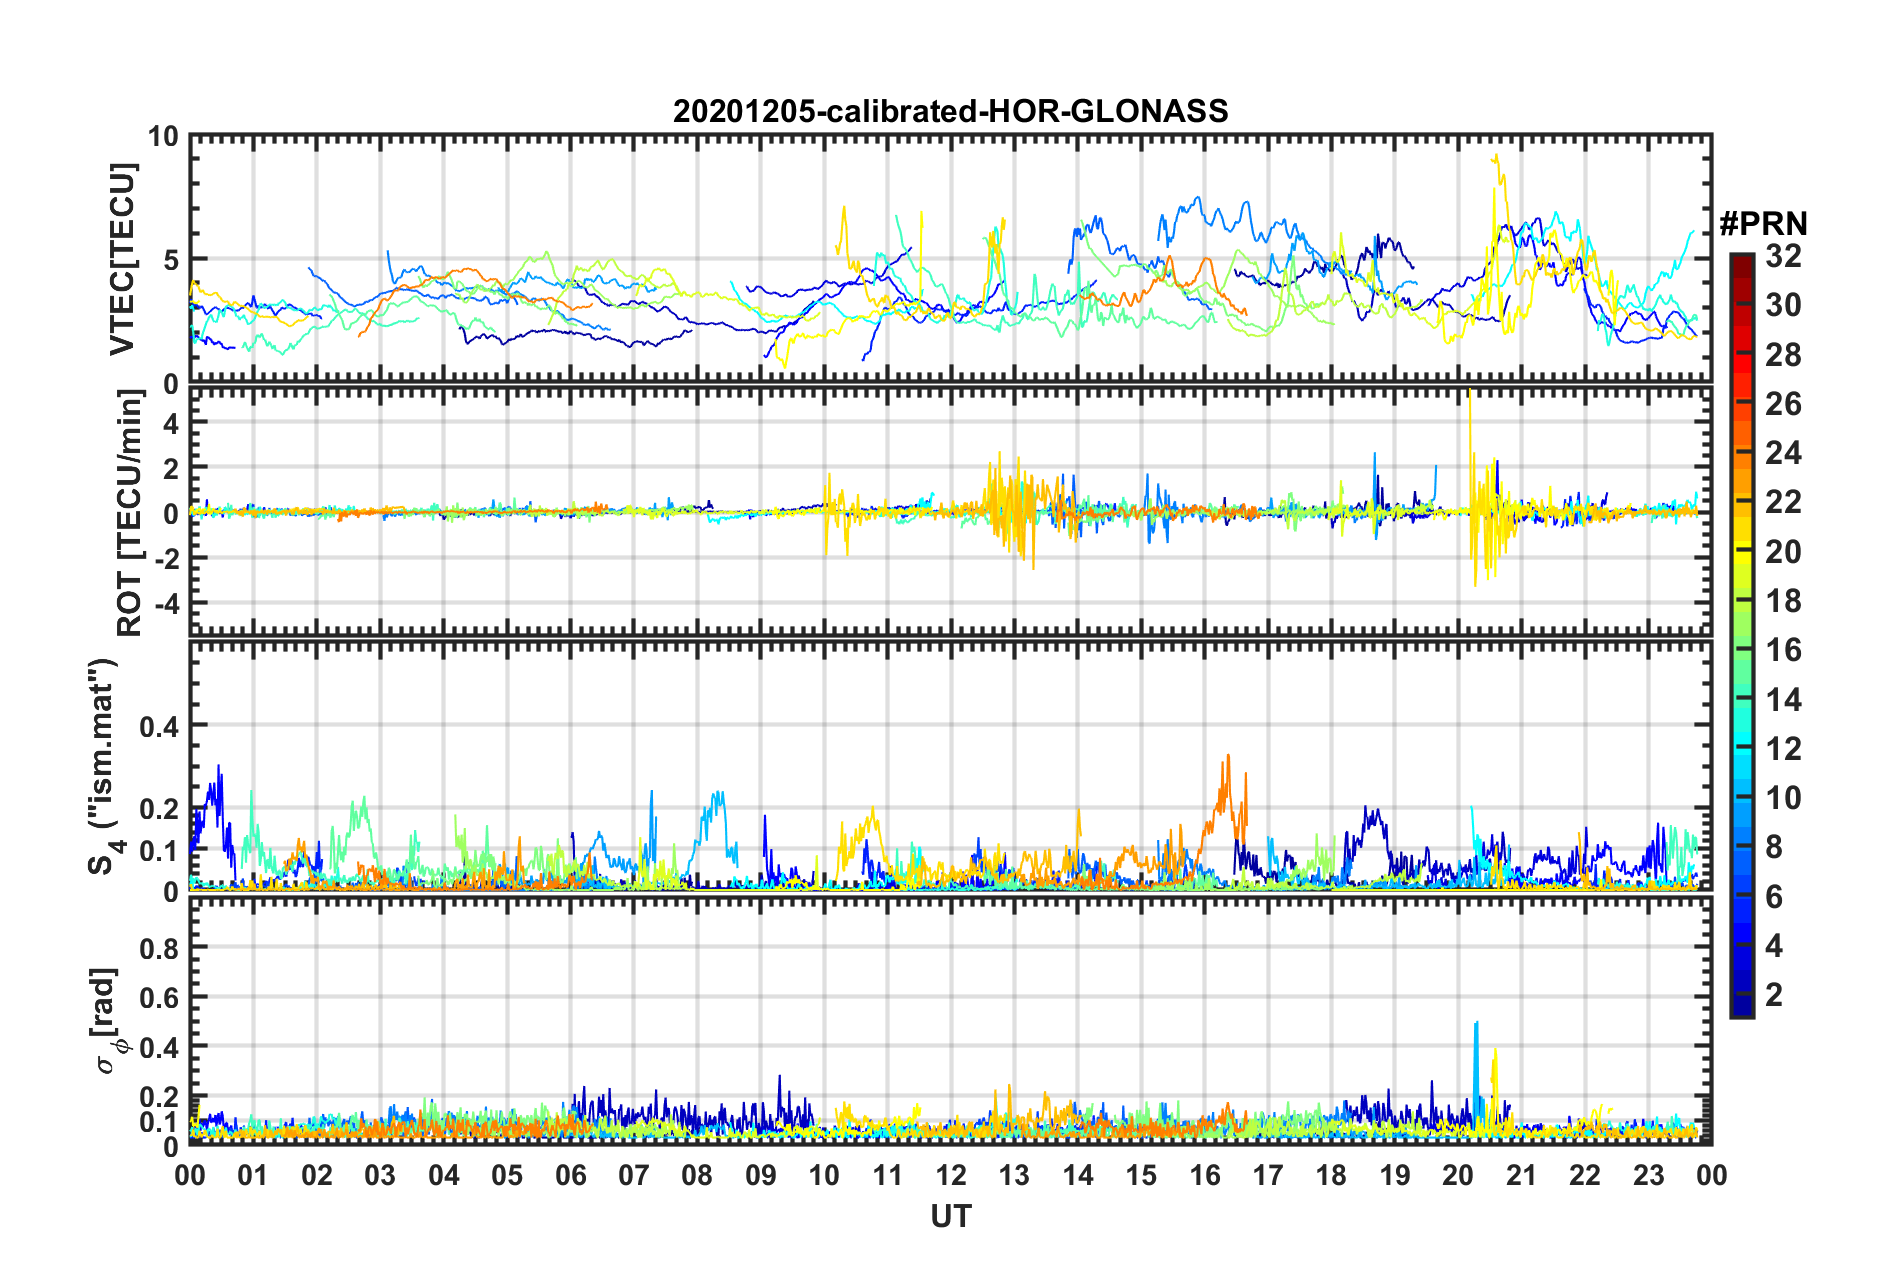
Task: Select the "13" hour tick on the UT axis
Action: [x=1014, y=1175]
